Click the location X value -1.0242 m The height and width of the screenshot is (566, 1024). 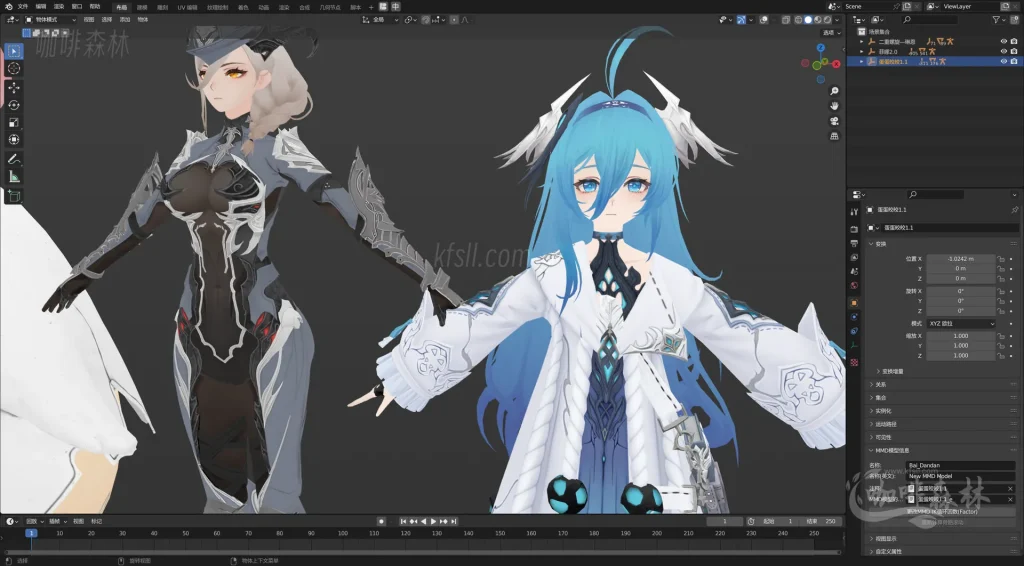point(960,259)
